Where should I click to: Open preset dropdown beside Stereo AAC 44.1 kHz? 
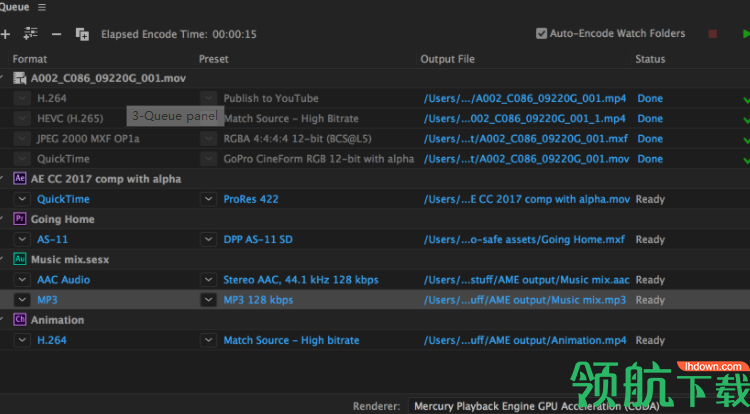coord(209,280)
